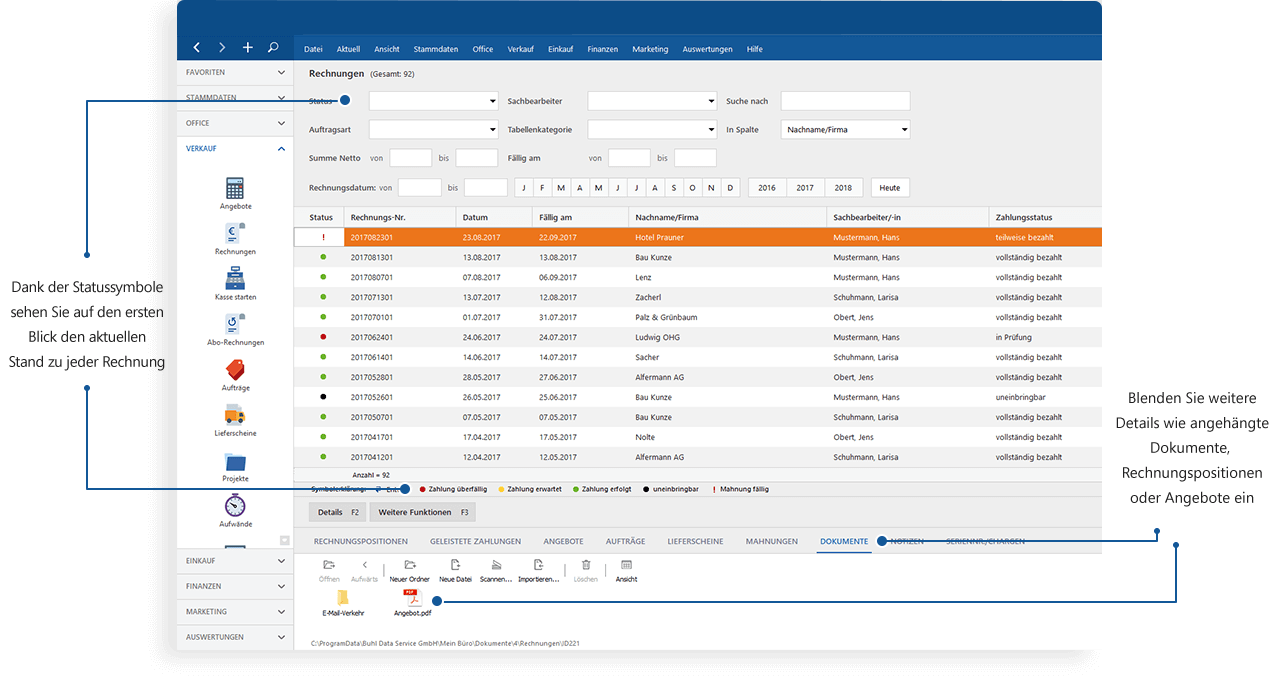Open the Auftragsart dropdown
This screenshot has width=1280, height=683.
click(433, 129)
